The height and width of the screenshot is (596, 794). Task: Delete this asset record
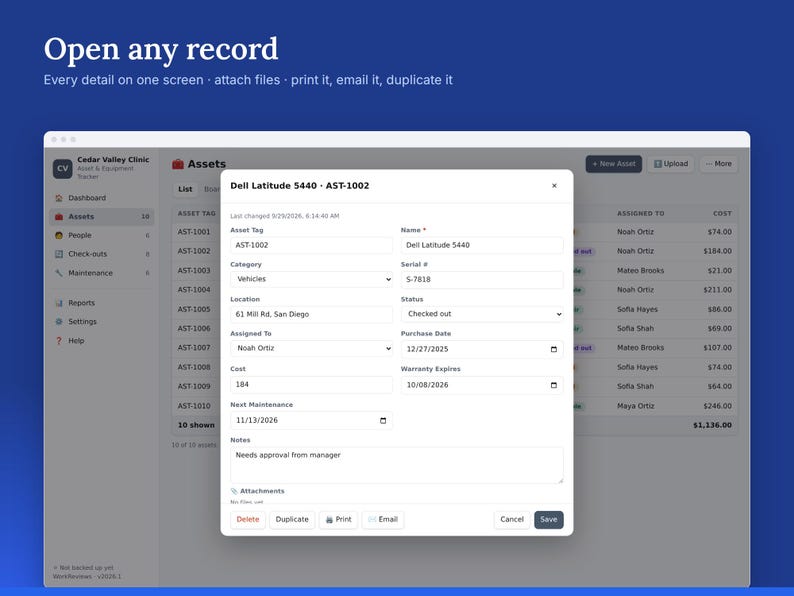248,520
